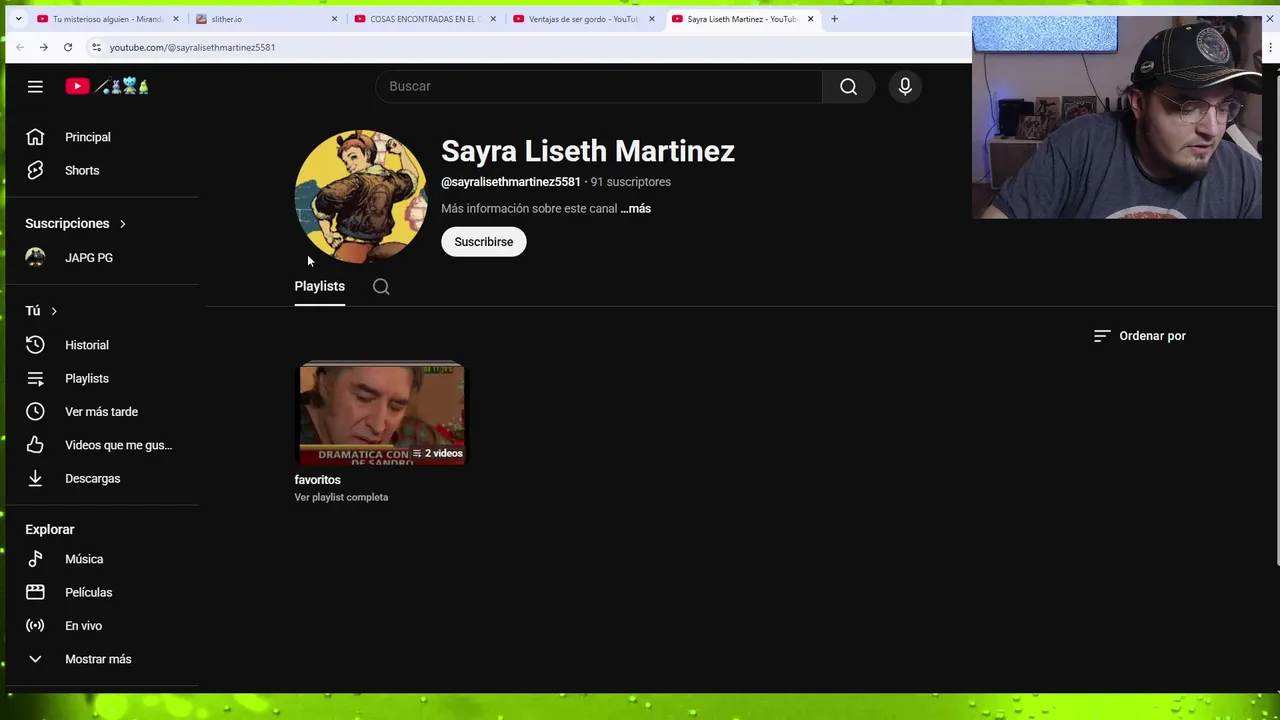
Task: Open a new browser tab
Action: pos(834,19)
